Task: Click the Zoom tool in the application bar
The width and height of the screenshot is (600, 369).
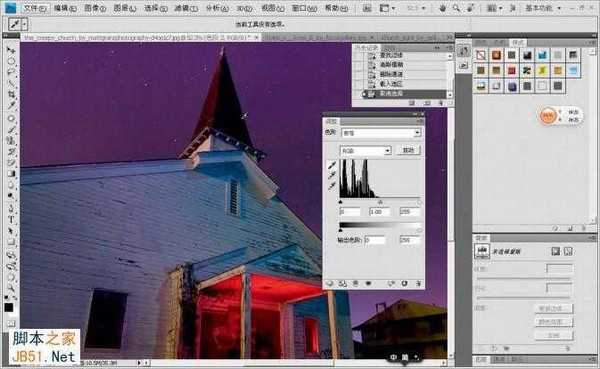Action: [456, 8]
